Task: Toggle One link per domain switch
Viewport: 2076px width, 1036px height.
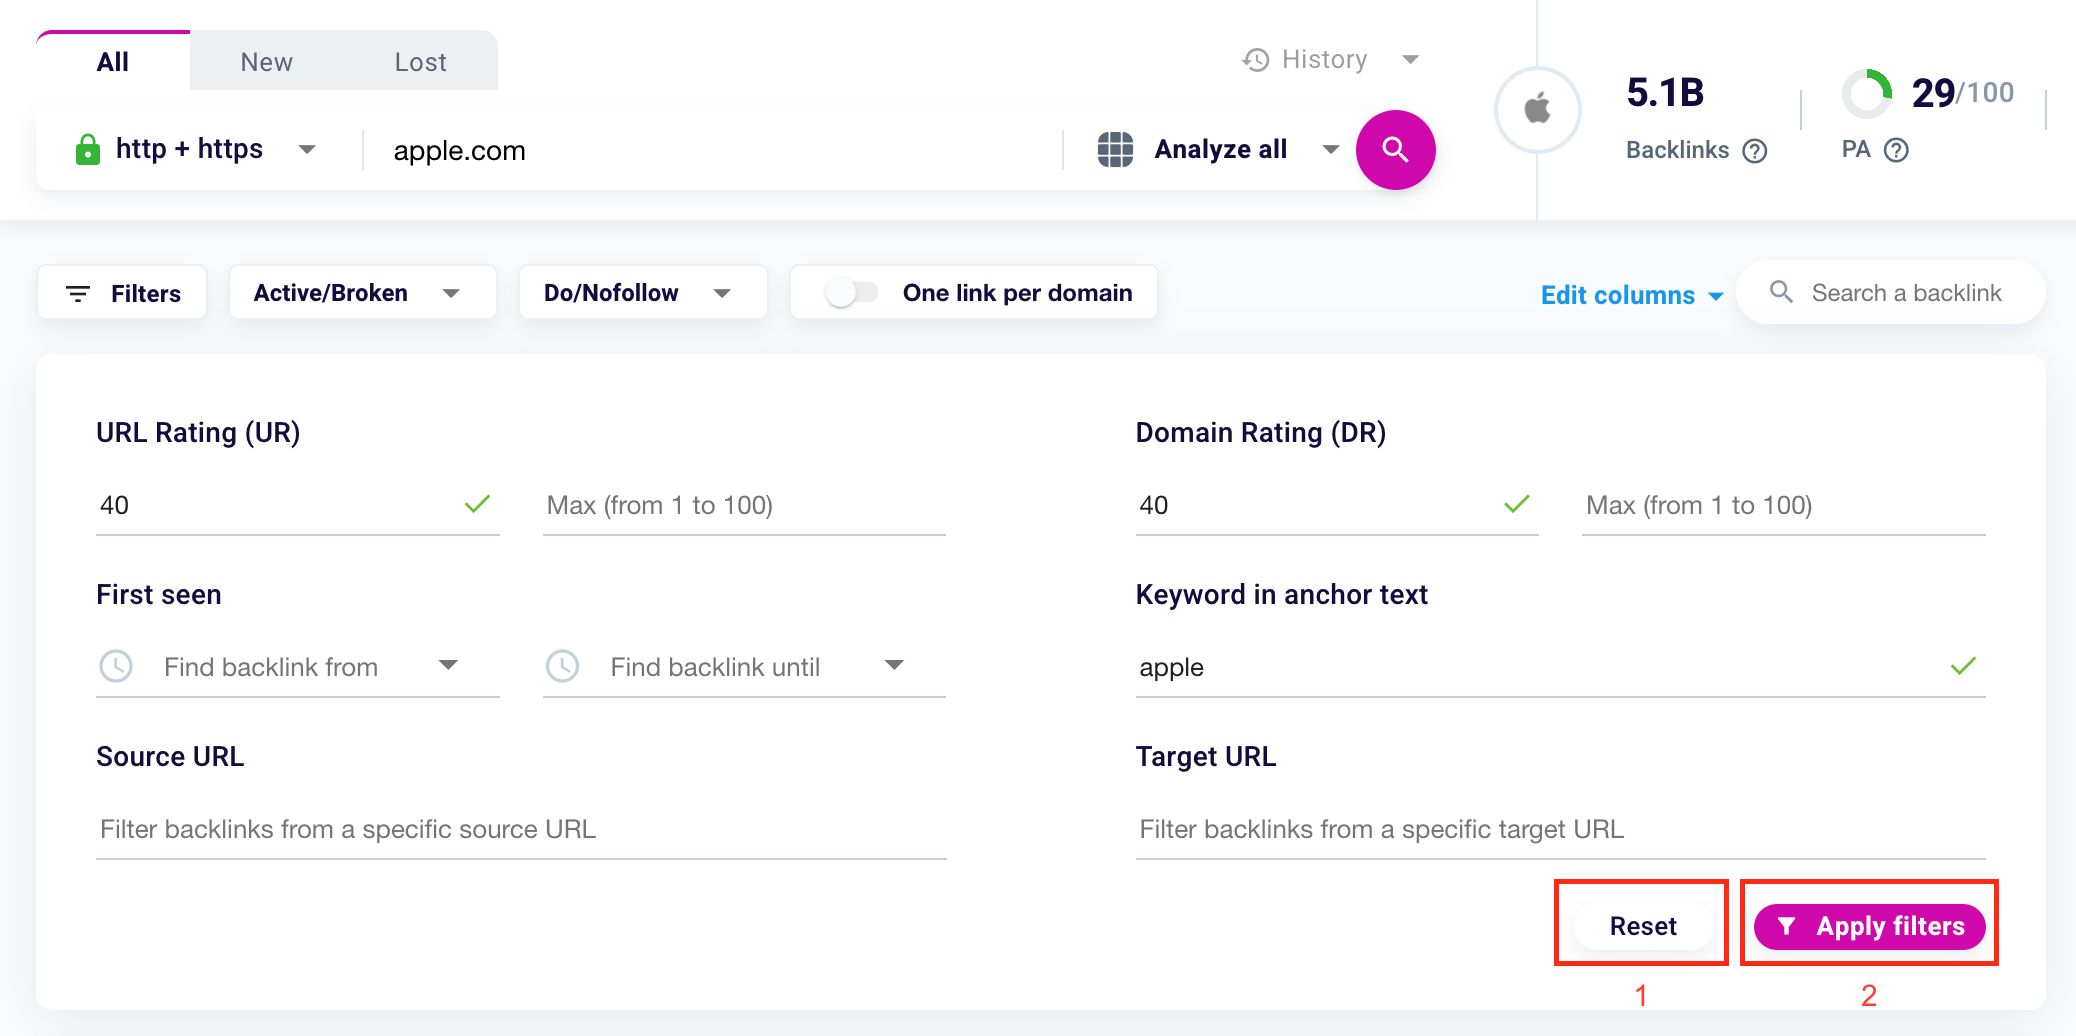Action: 852,293
